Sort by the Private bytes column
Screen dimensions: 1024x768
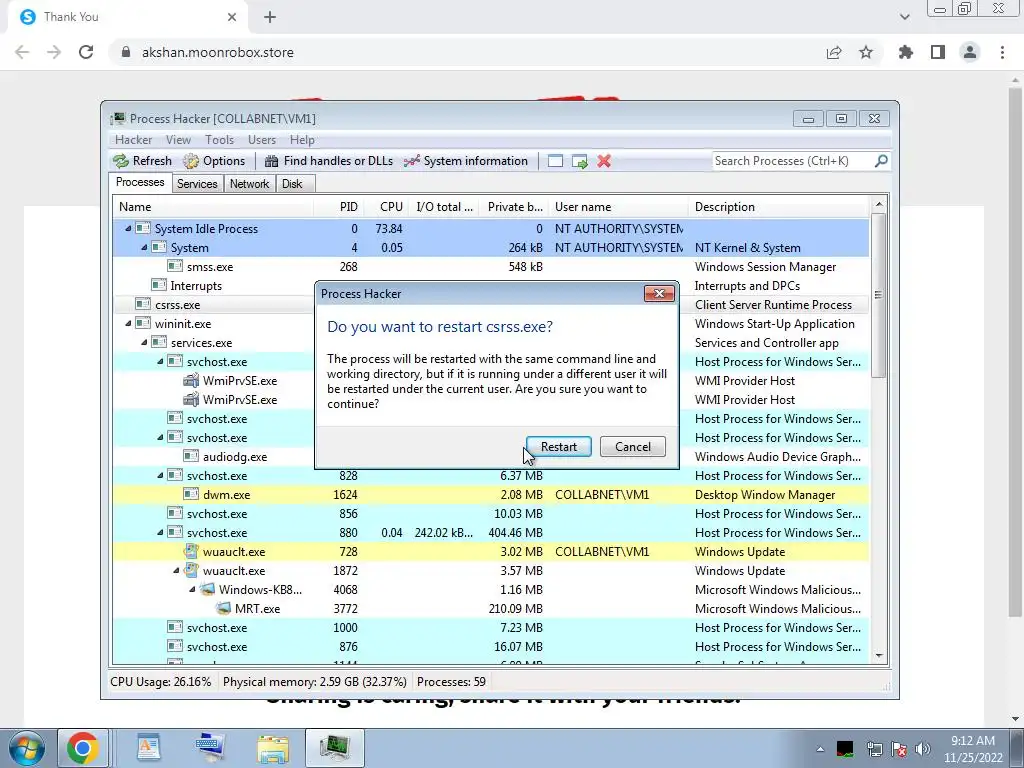click(x=515, y=207)
